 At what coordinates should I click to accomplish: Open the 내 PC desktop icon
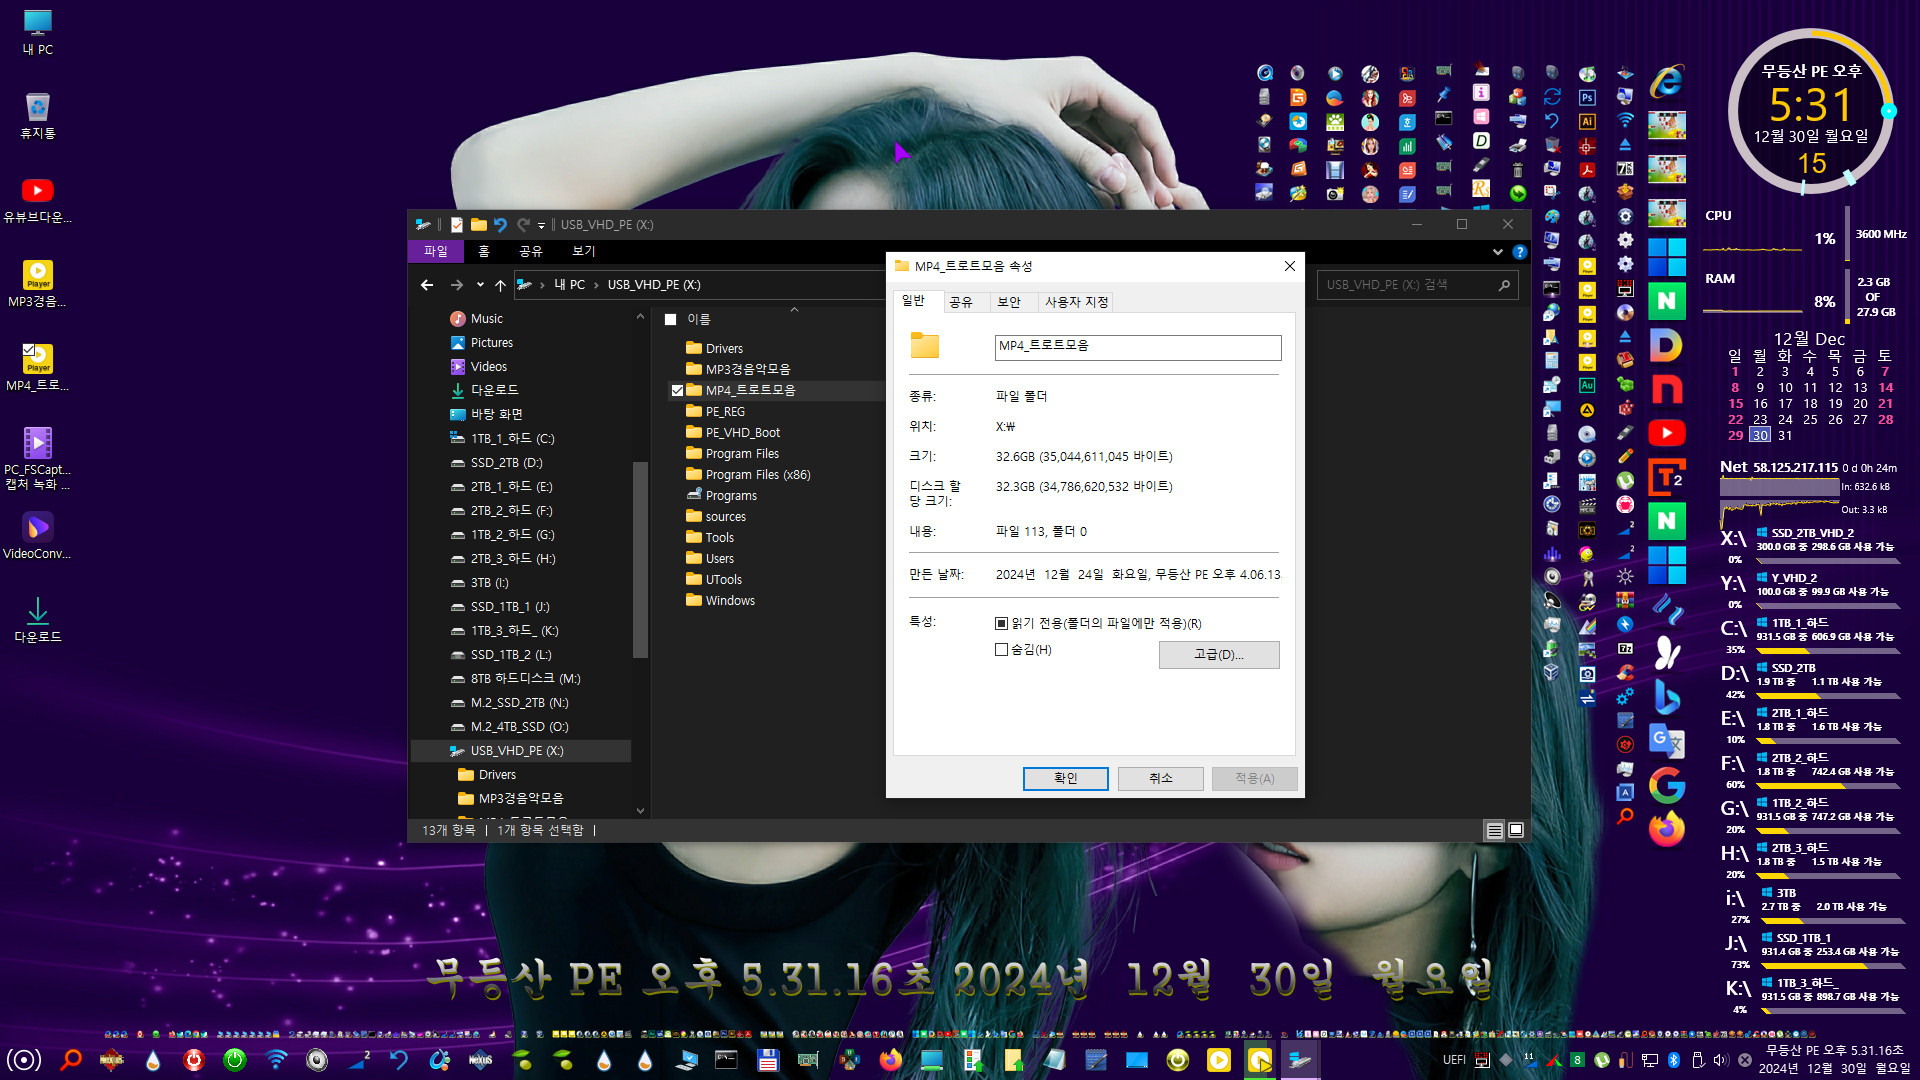[x=38, y=32]
